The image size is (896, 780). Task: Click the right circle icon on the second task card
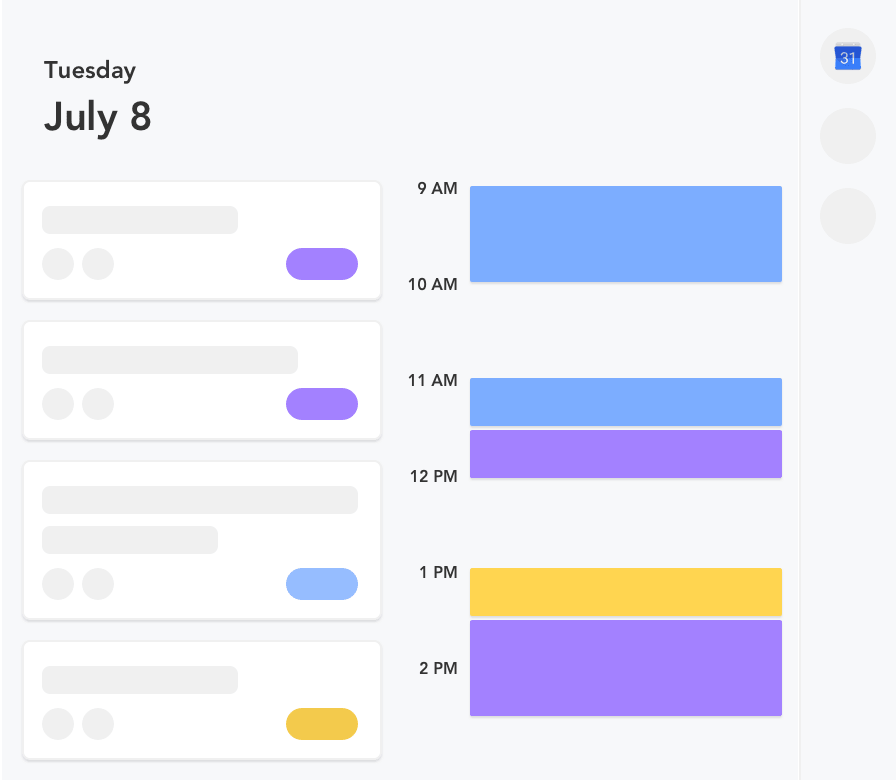[x=98, y=404]
